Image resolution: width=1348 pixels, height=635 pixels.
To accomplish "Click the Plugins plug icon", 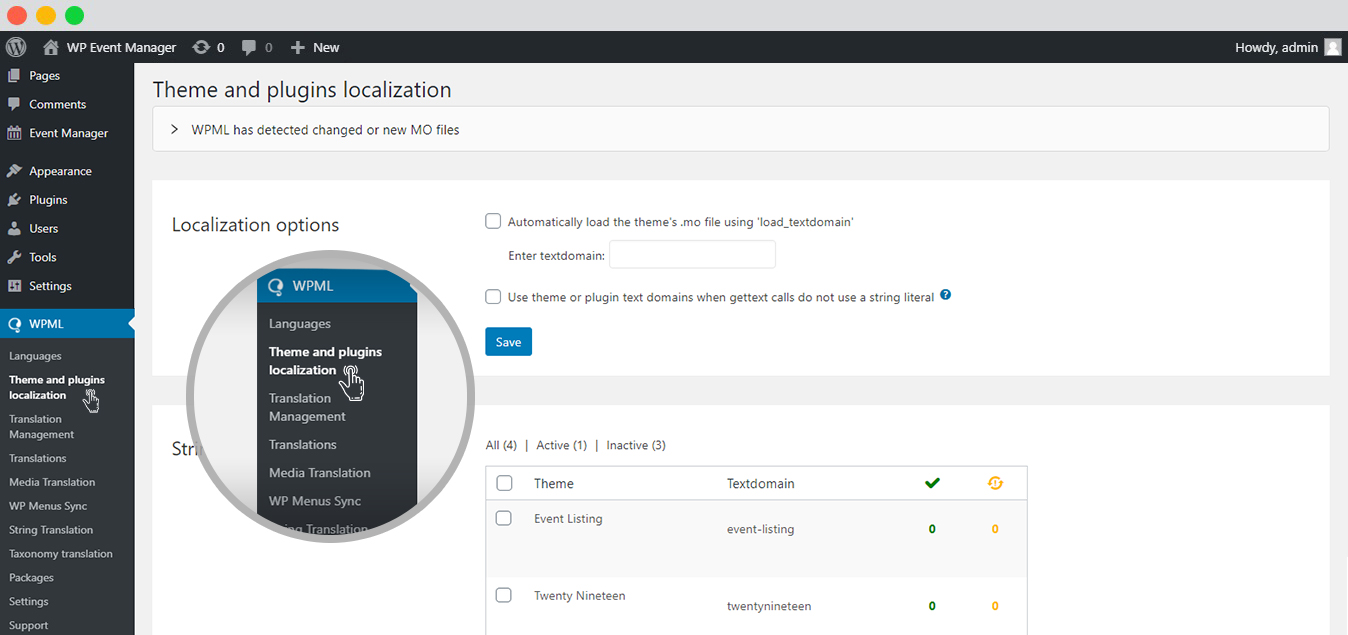I will point(14,200).
